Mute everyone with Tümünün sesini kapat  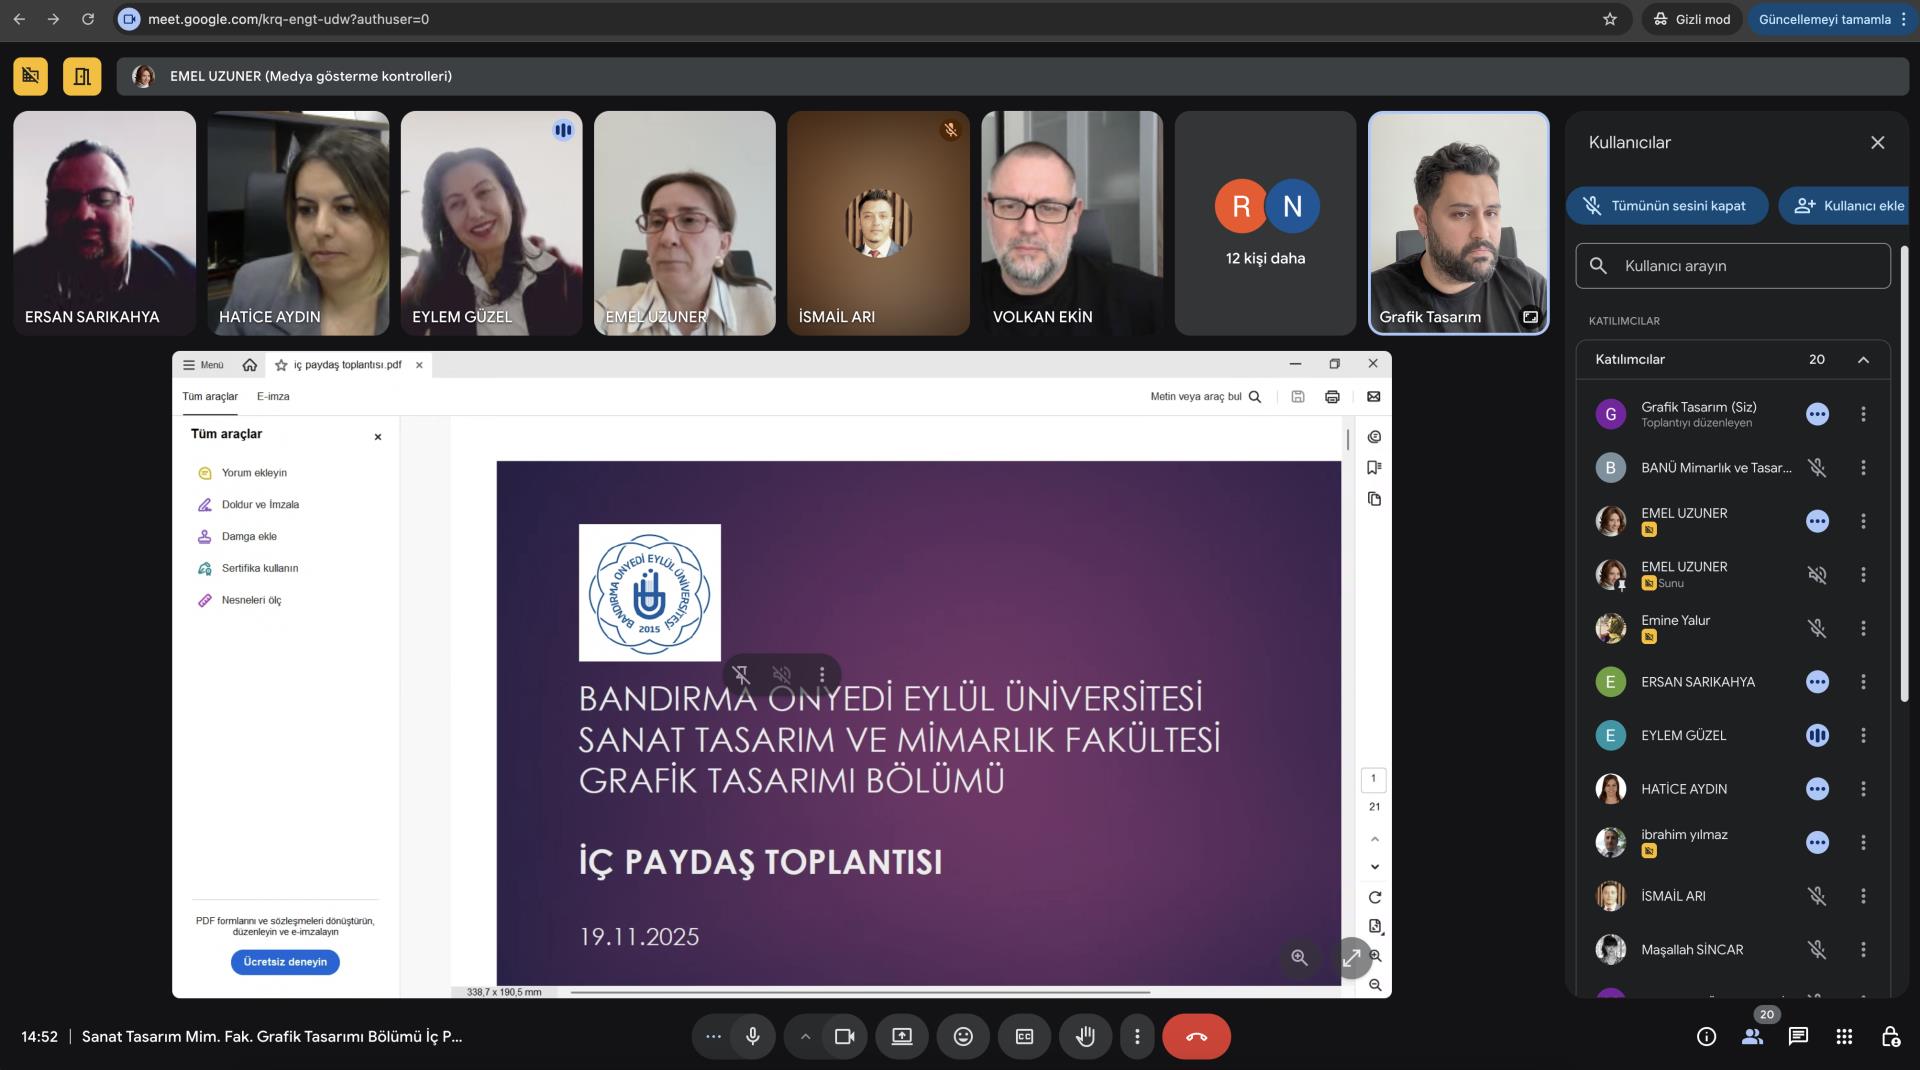click(x=1666, y=206)
